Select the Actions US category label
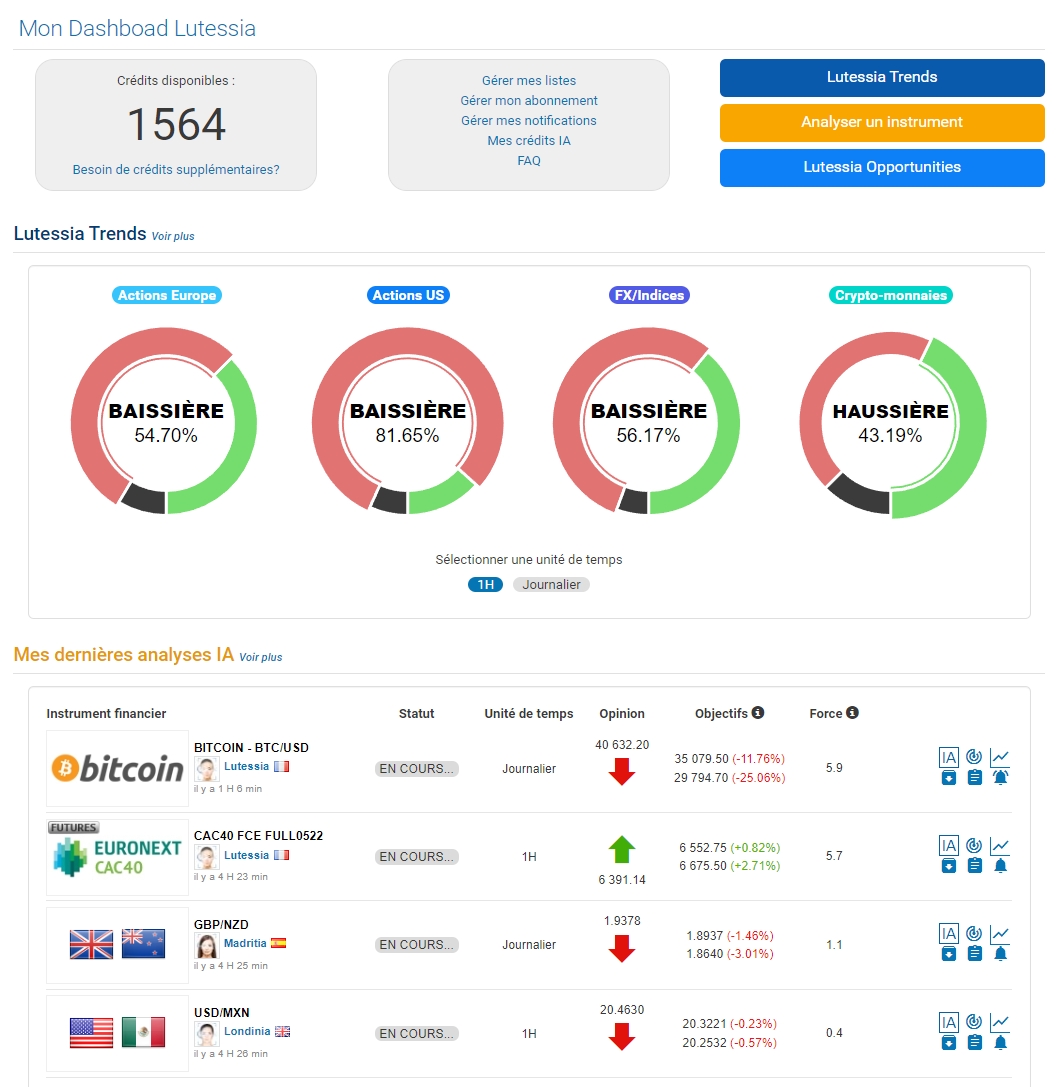Screen dimensions: 1057x1087 point(408,295)
